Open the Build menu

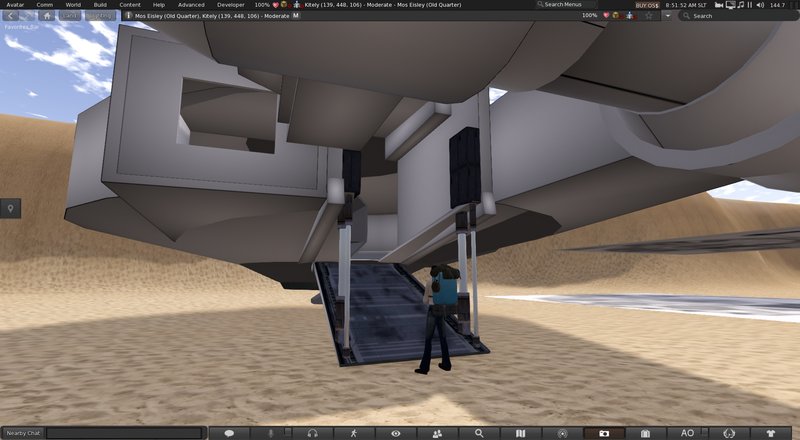click(x=100, y=5)
